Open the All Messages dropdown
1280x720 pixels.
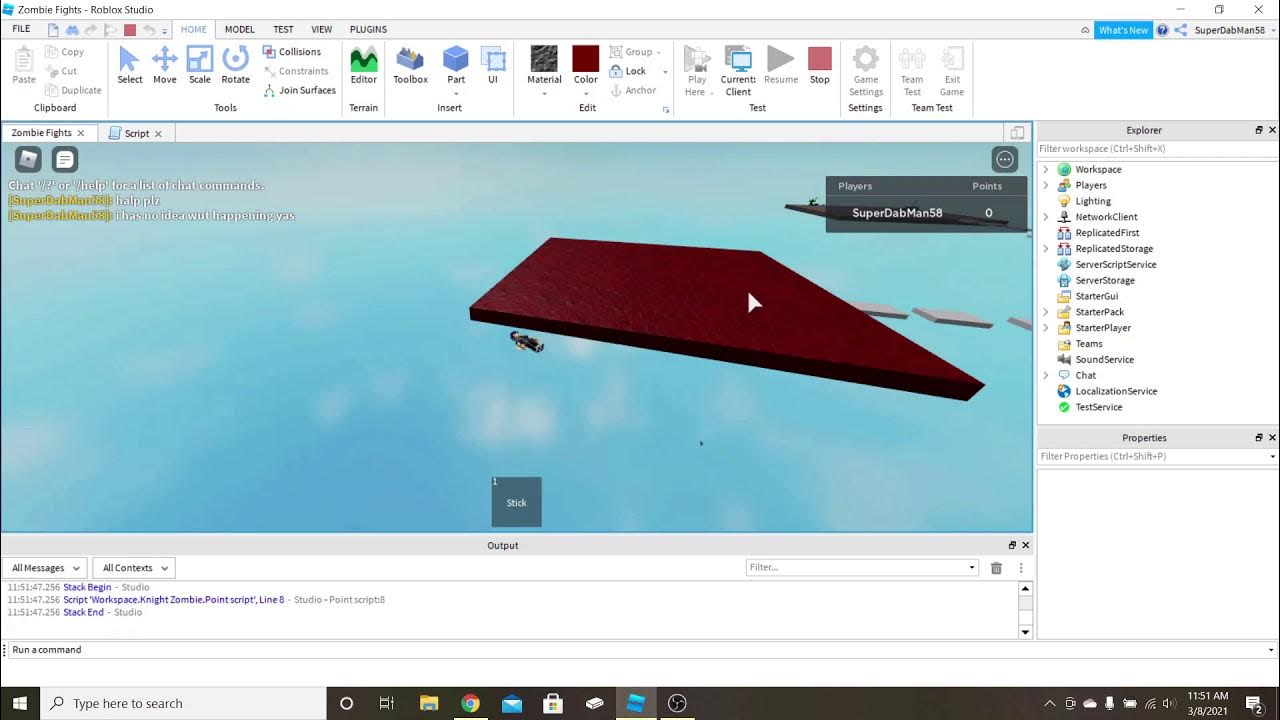tap(44, 568)
